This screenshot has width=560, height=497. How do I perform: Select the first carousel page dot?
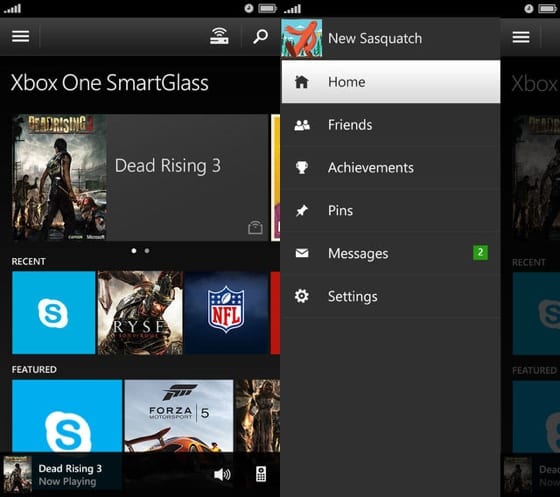pos(134,251)
